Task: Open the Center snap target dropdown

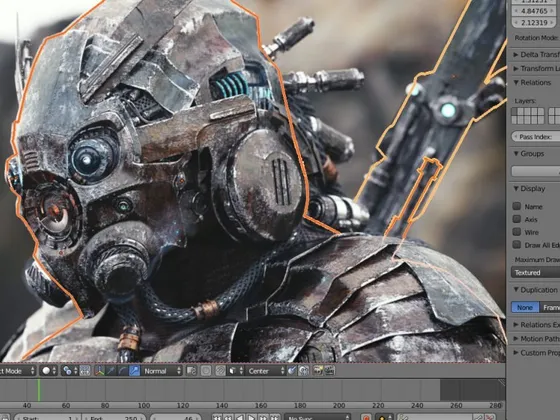Action: pyautogui.click(x=265, y=371)
